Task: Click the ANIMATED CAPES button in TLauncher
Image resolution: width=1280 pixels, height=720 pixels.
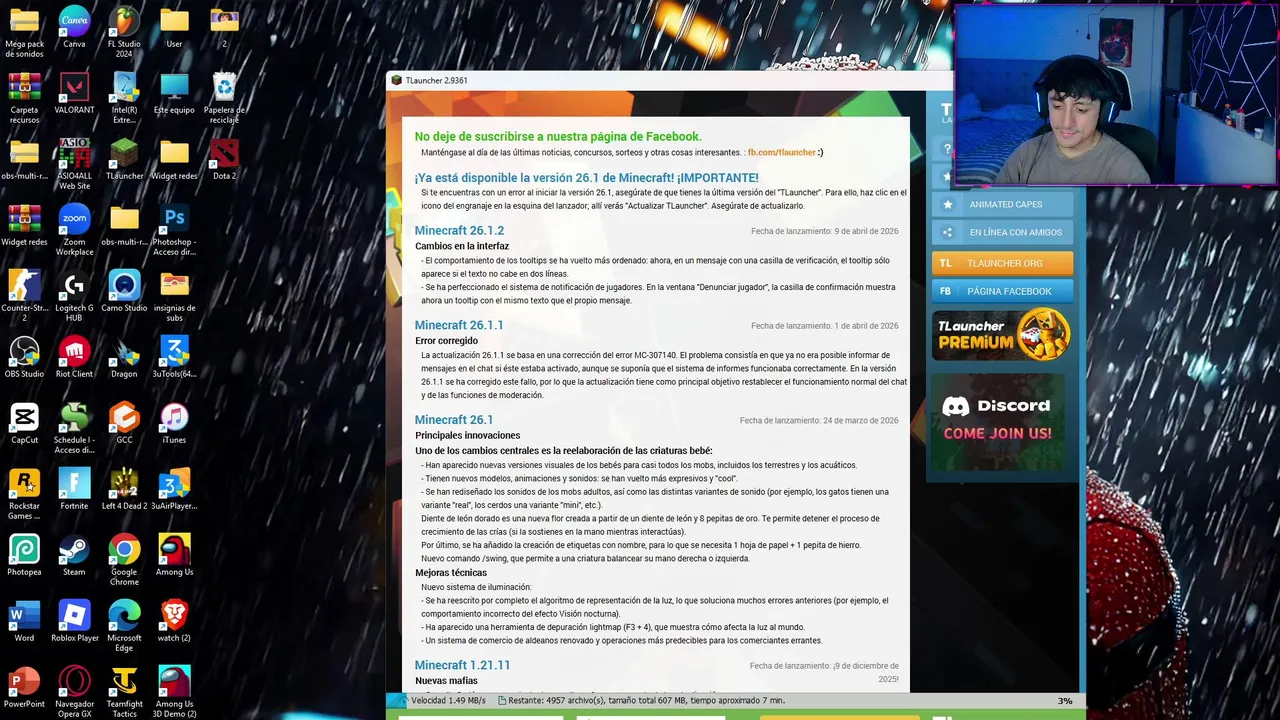Action: [1003, 204]
